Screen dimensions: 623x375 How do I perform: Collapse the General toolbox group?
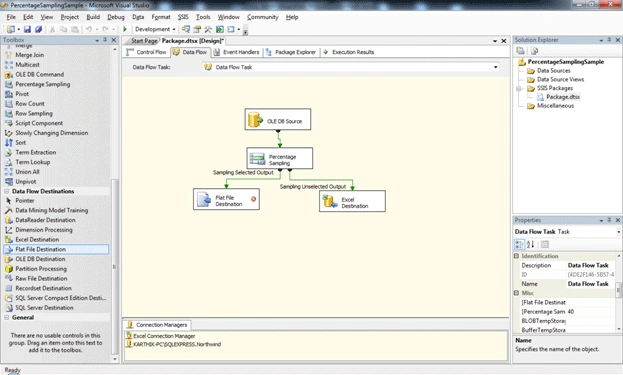[x=7, y=317]
